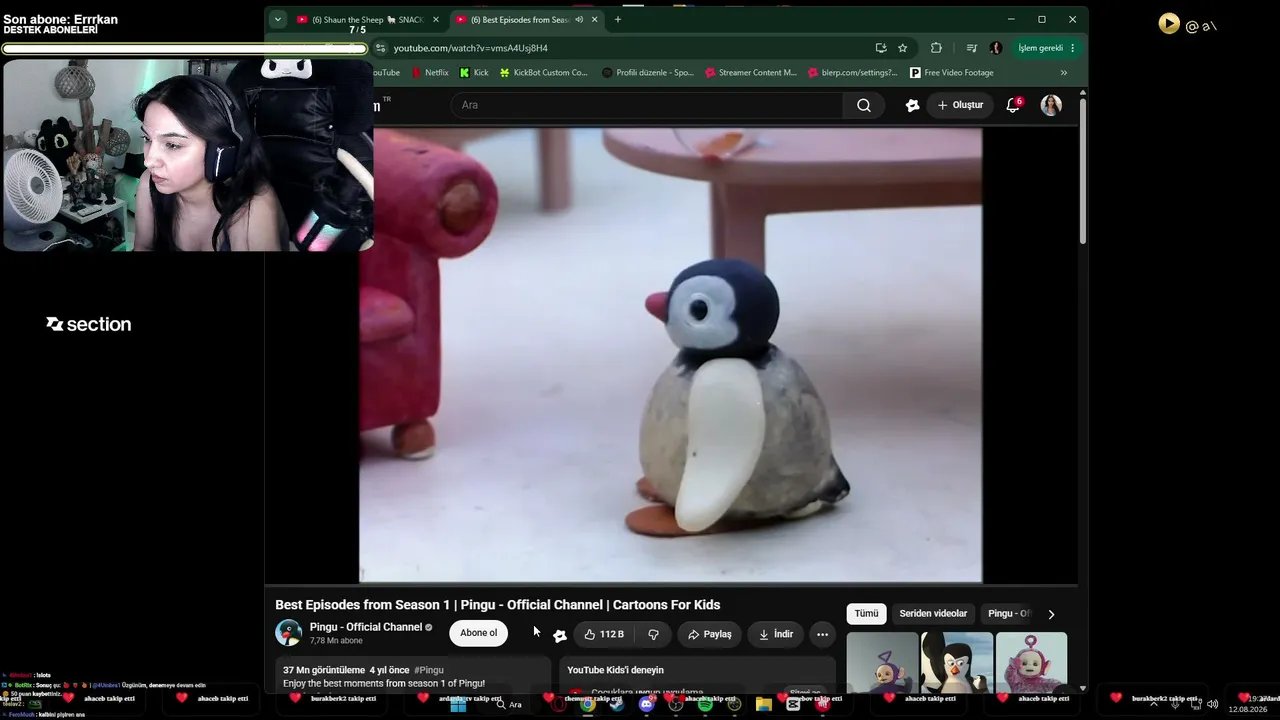Click the play icon in the stream overlay
The height and width of the screenshot is (720, 1280).
tap(1169, 24)
